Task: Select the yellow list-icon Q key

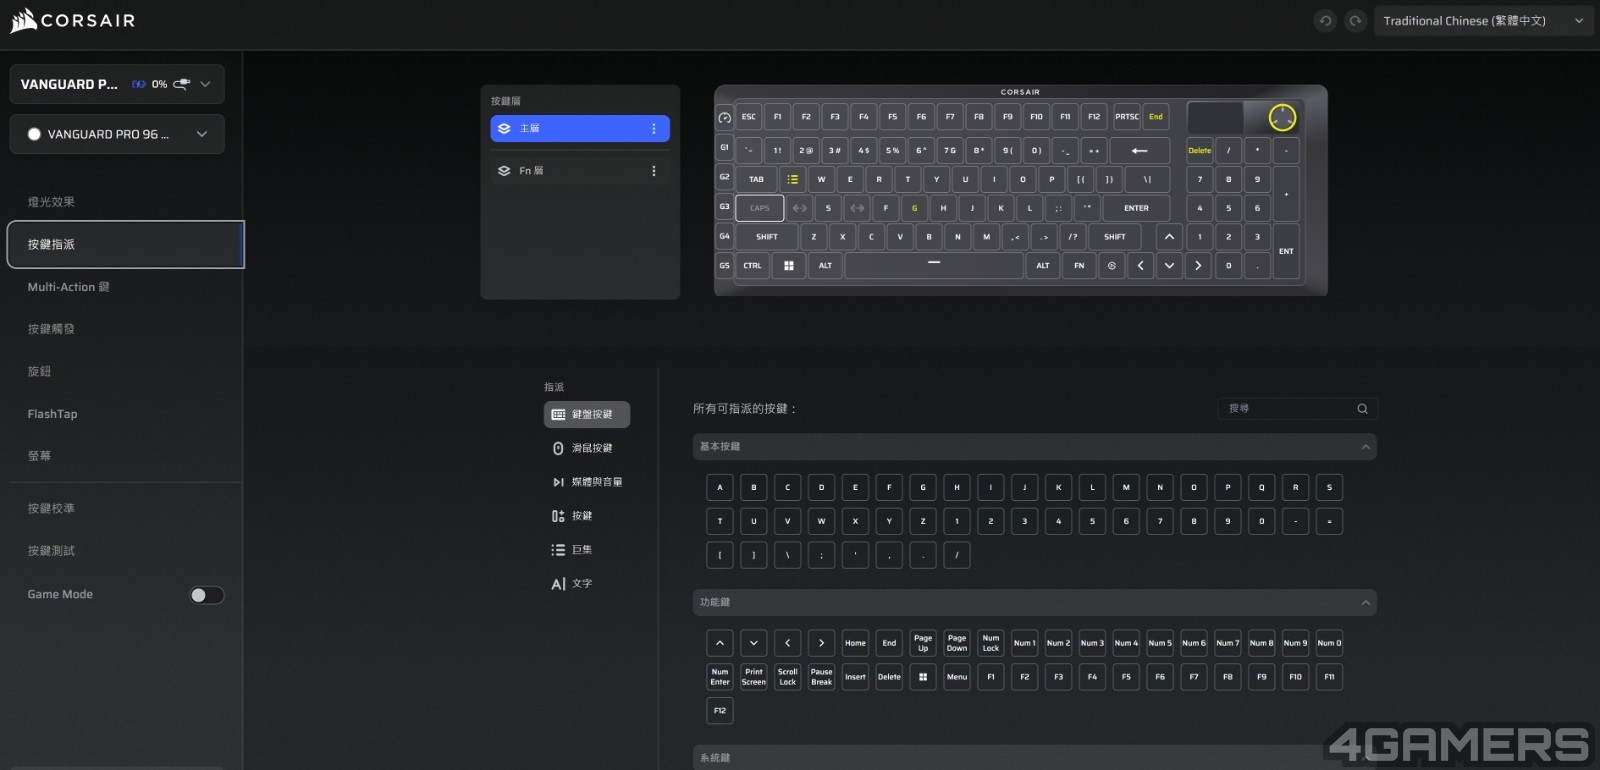Action: (x=792, y=180)
